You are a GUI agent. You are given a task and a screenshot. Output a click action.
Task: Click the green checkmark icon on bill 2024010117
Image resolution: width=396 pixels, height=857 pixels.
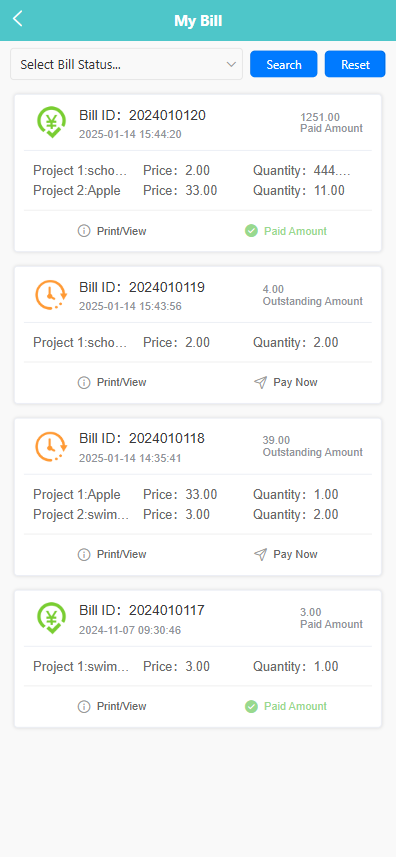click(x=251, y=706)
